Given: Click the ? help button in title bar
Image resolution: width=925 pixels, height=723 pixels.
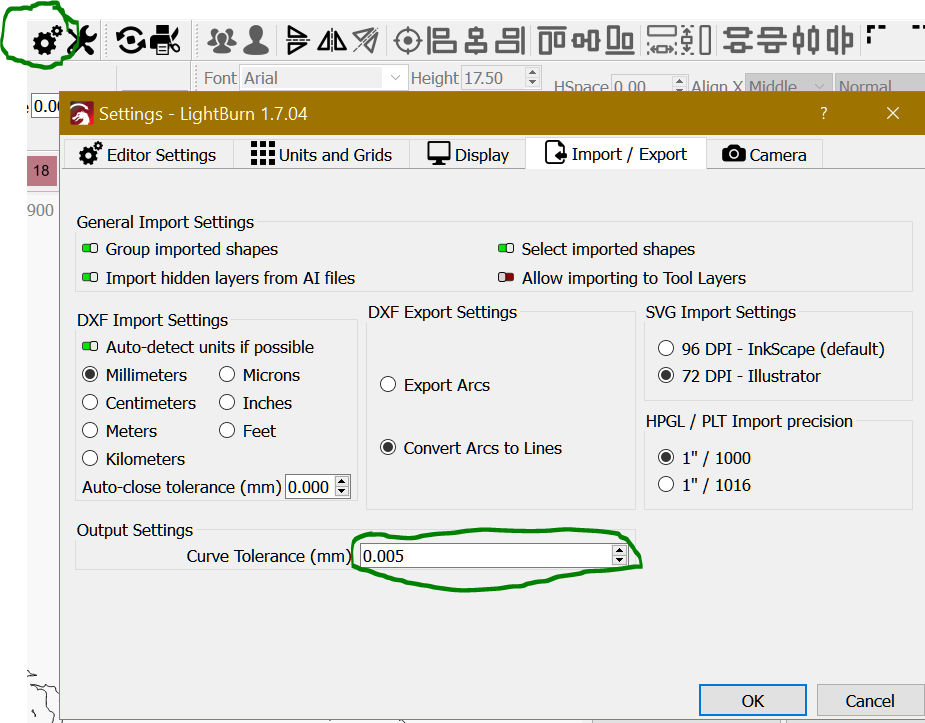Looking at the screenshot, I should pos(824,113).
